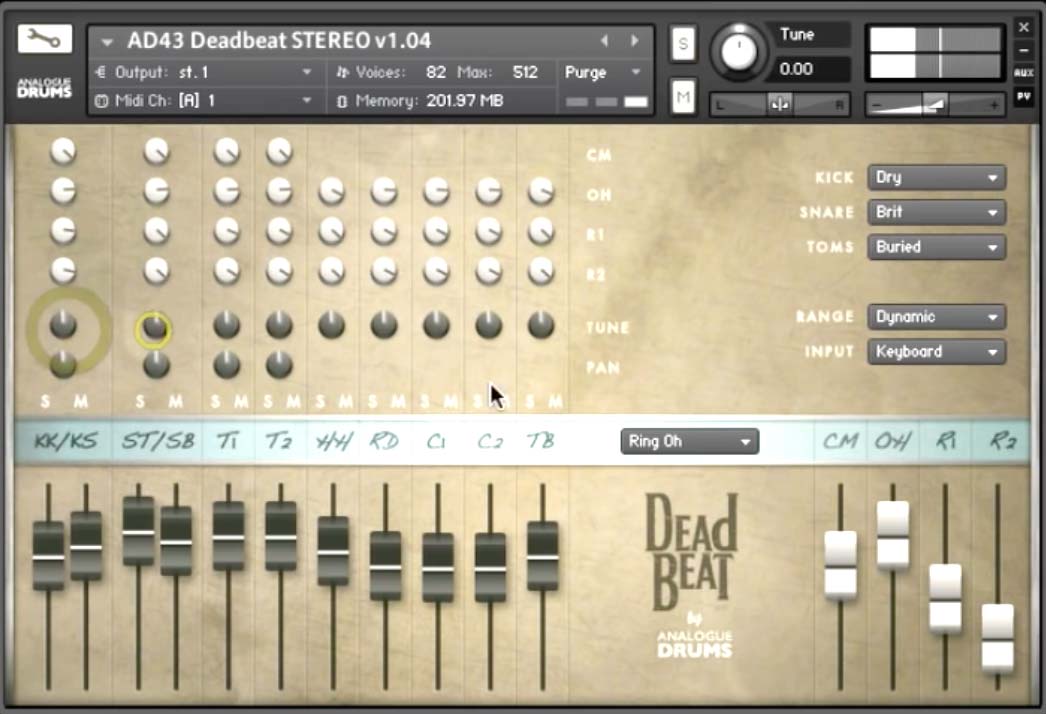Click the KK/KS channel's TUNE knob
This screenshot has width=1046, height=714.
[63, 324]
